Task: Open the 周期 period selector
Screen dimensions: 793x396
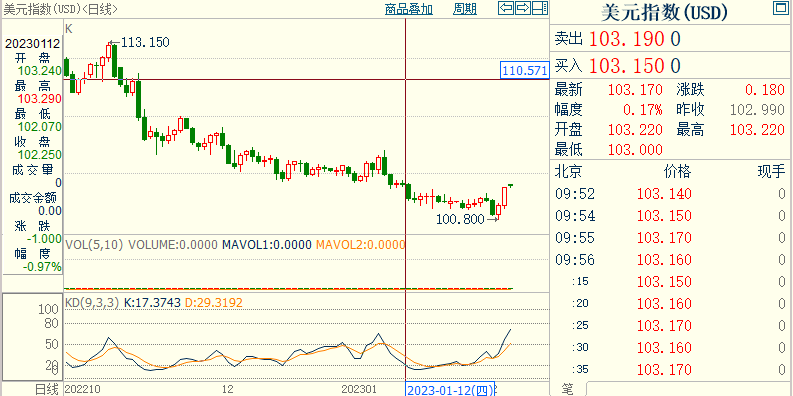Action: (x=464, y=9)
